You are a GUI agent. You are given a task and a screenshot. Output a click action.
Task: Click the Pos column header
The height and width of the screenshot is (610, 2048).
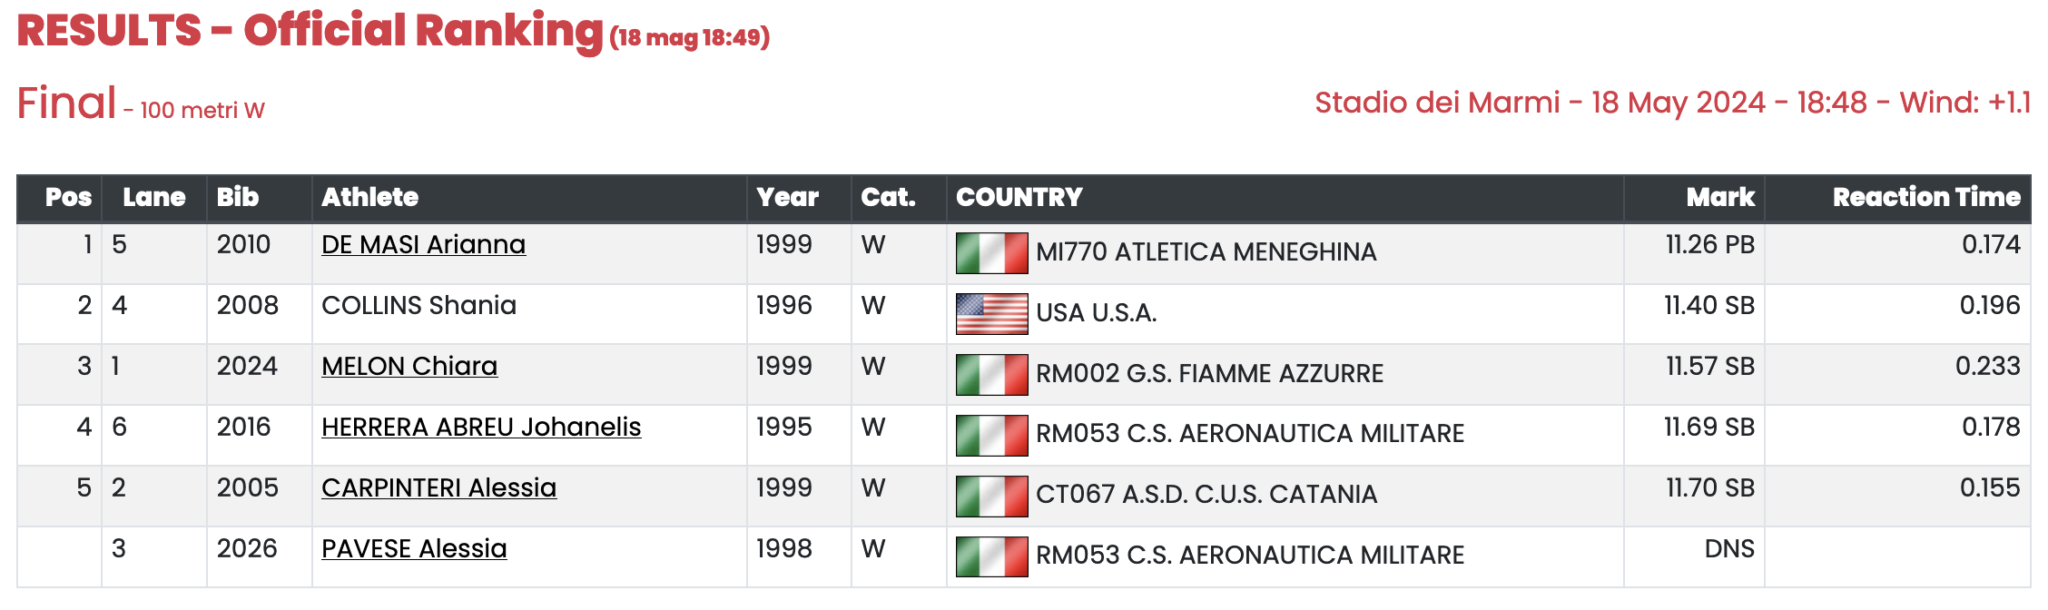[68, 197]
